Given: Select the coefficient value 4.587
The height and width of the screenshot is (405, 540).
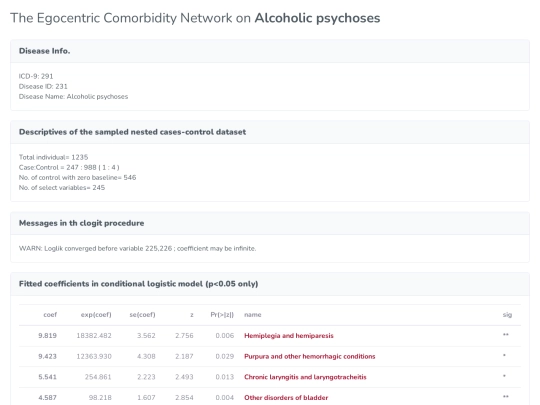Looking at the screenshot, I should [x=47, y=397].
